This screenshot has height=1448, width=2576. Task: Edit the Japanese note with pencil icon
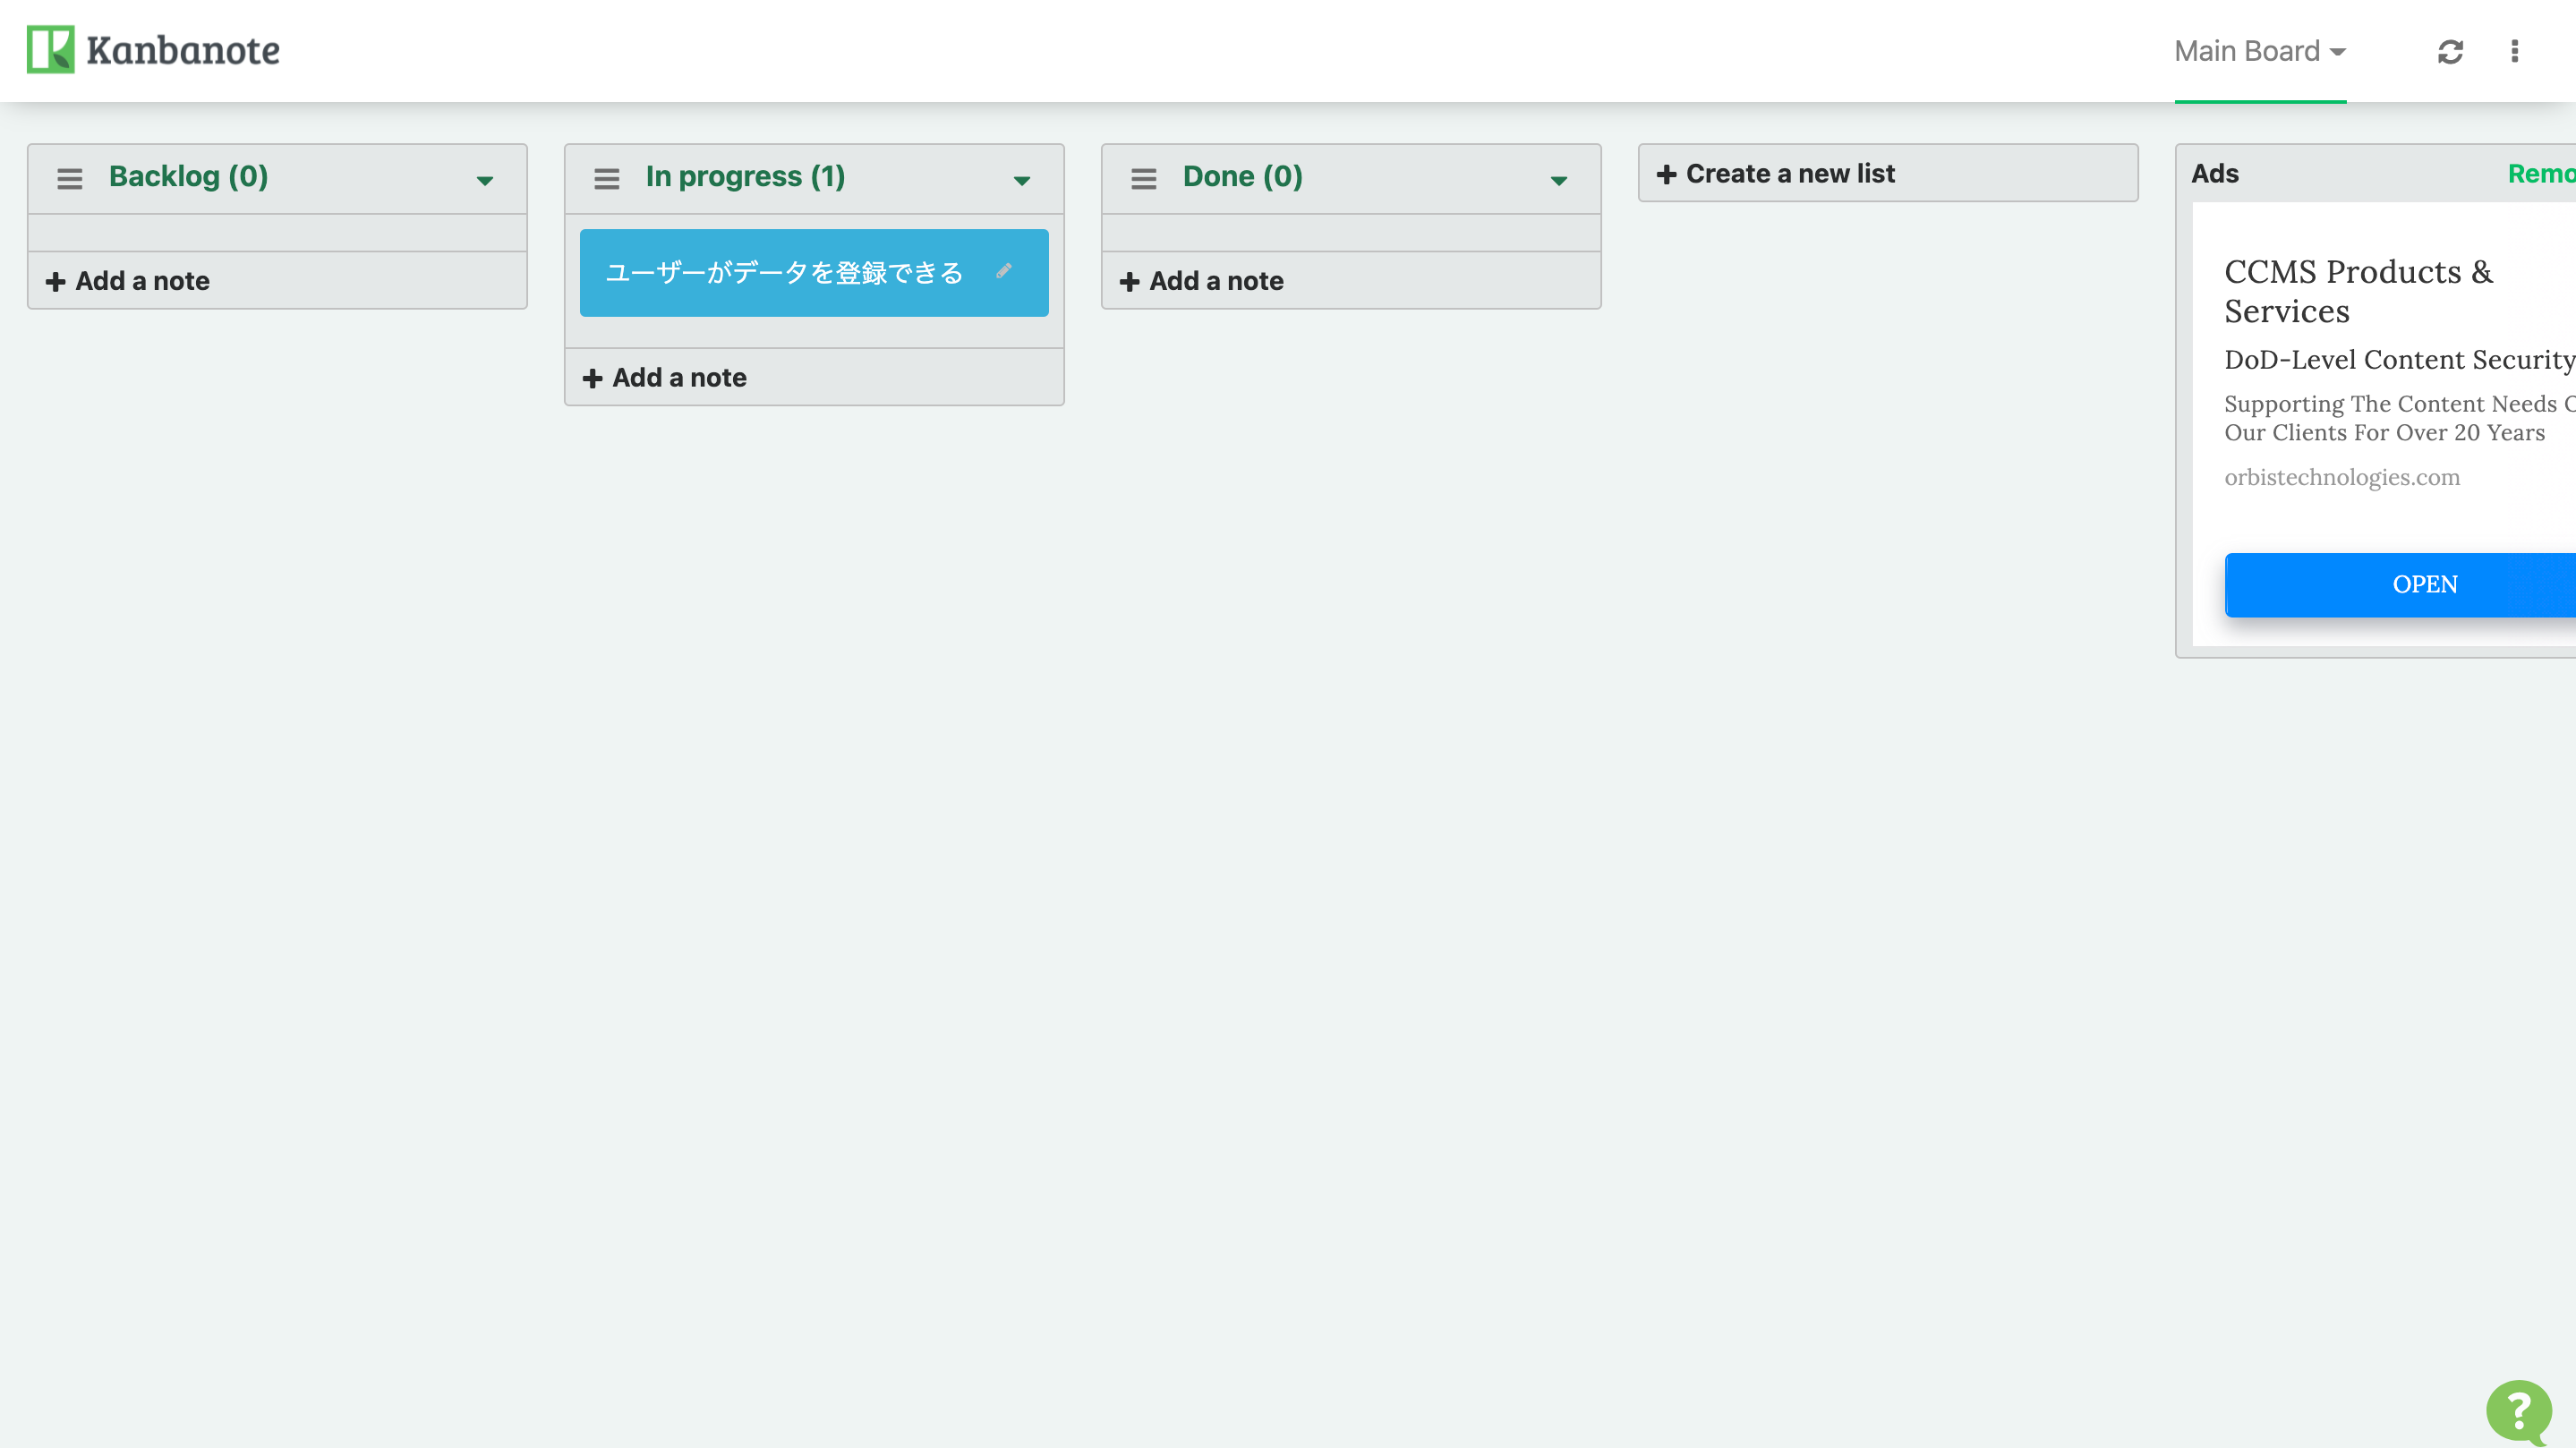pos(1004,271)
